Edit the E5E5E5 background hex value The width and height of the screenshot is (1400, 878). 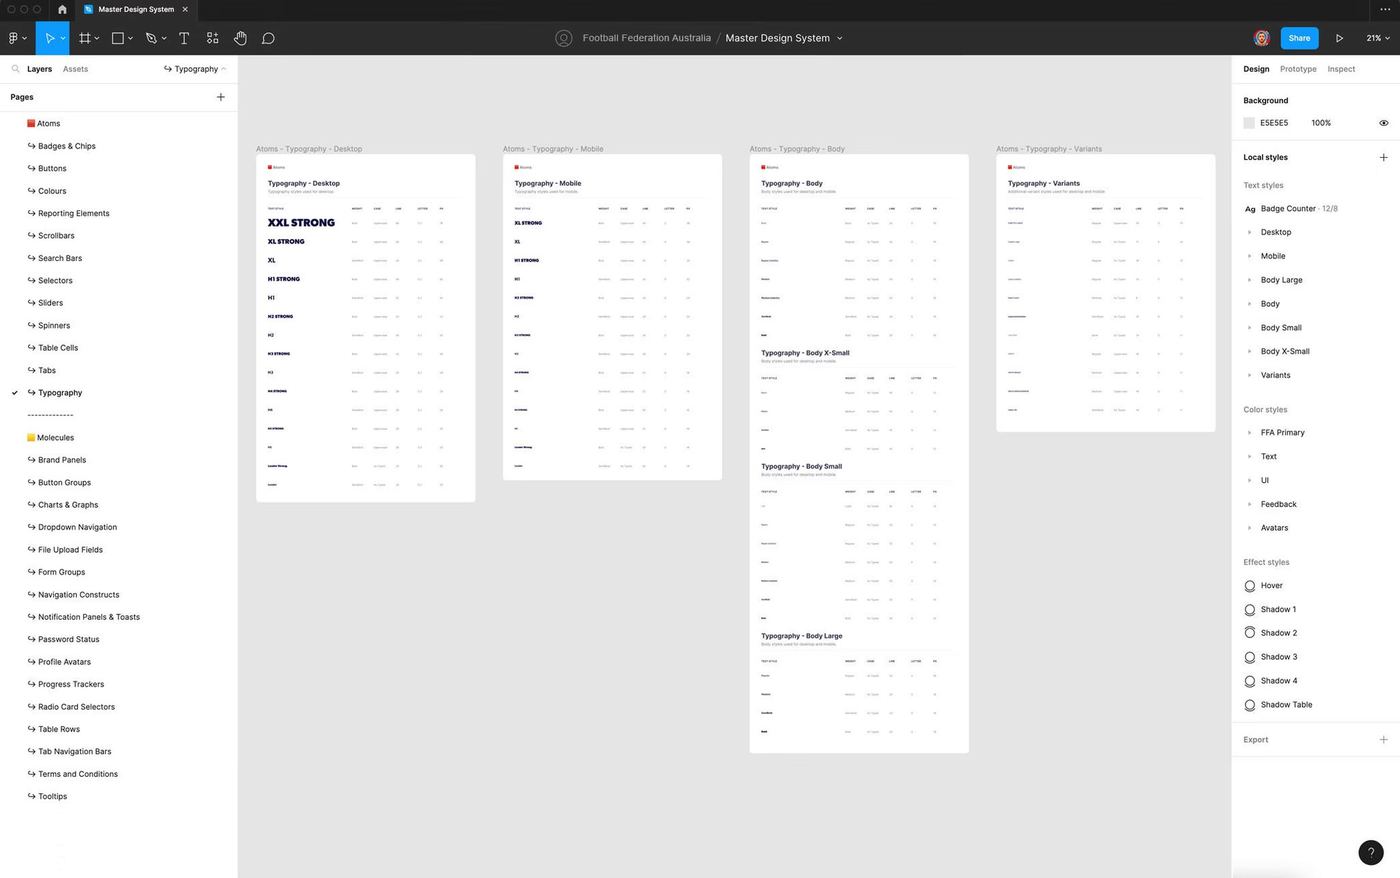click(1274, 123)
